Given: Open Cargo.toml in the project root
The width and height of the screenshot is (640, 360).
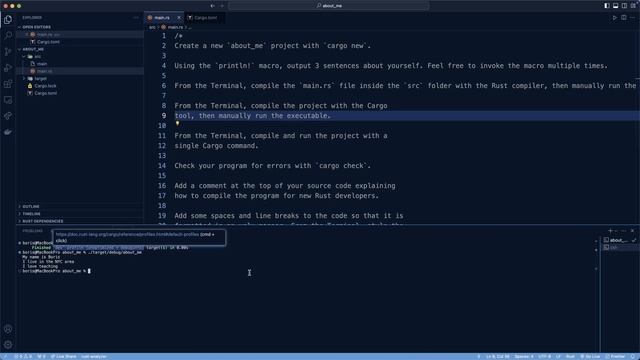Looking at the screenshot, I should coord(80,93).
